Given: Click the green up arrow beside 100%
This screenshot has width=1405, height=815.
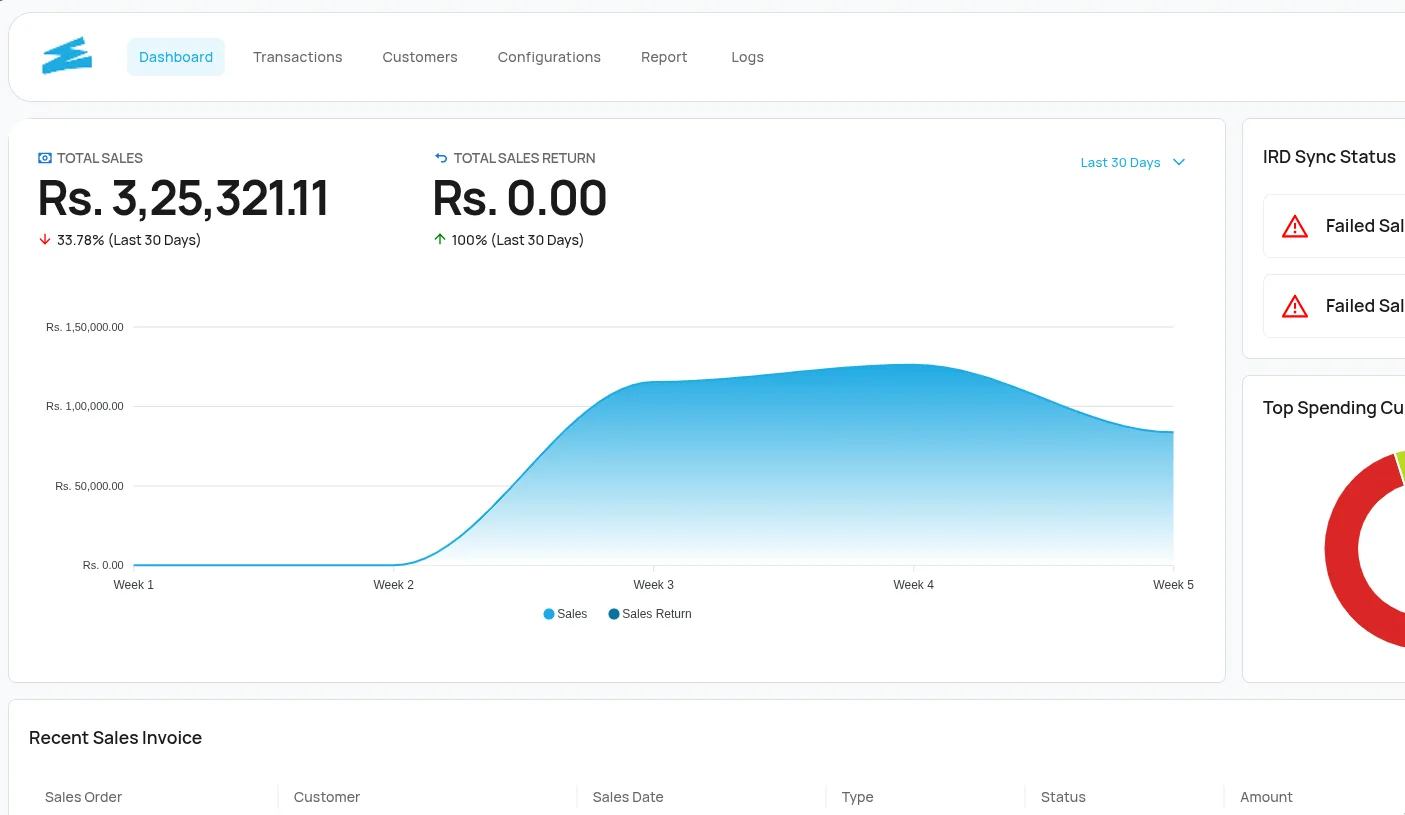Looking at the screenshot, I should click(439, 240).
